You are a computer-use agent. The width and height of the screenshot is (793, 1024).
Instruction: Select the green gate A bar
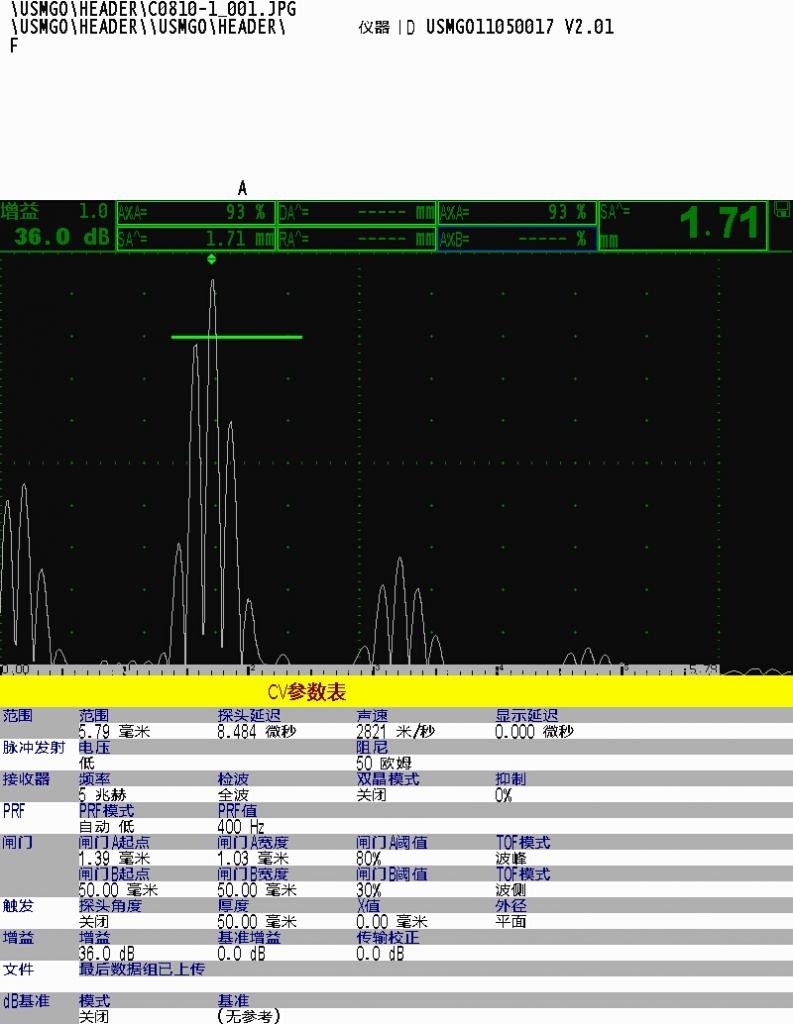(236, 337)
